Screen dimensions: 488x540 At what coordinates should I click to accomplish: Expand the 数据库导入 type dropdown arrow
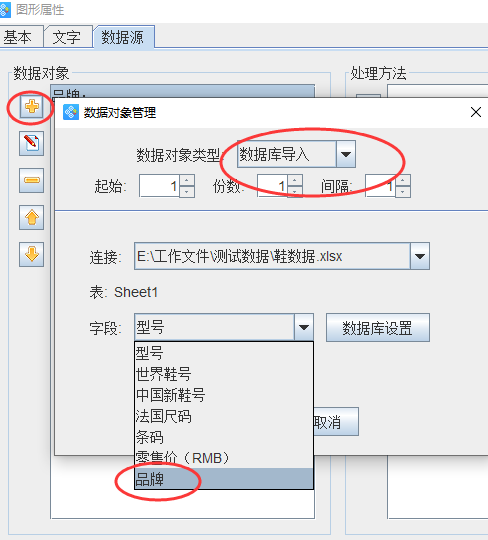pos(346,154)
